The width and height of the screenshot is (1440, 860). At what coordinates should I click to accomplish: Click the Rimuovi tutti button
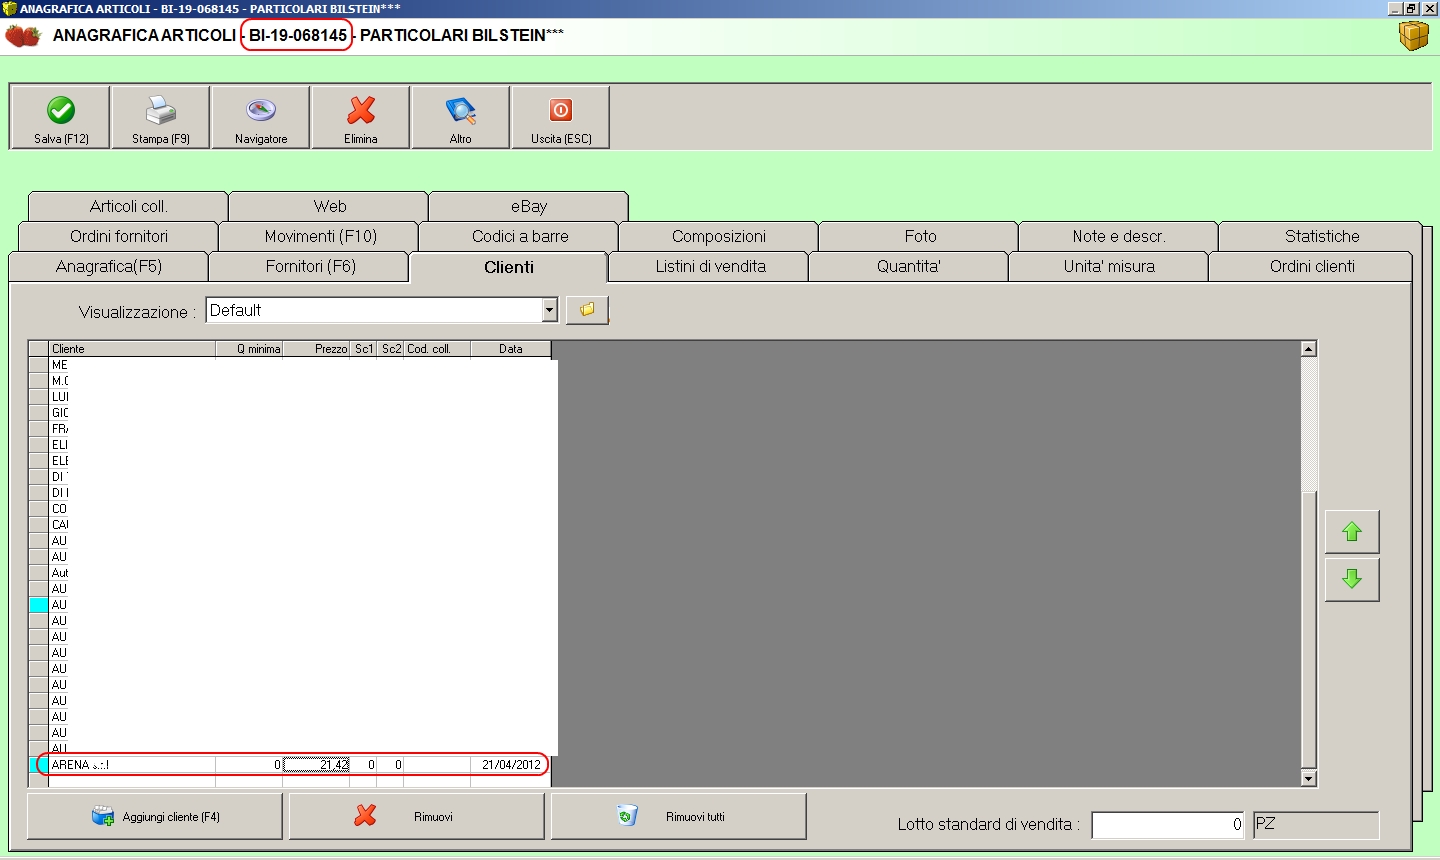(679, 816)
